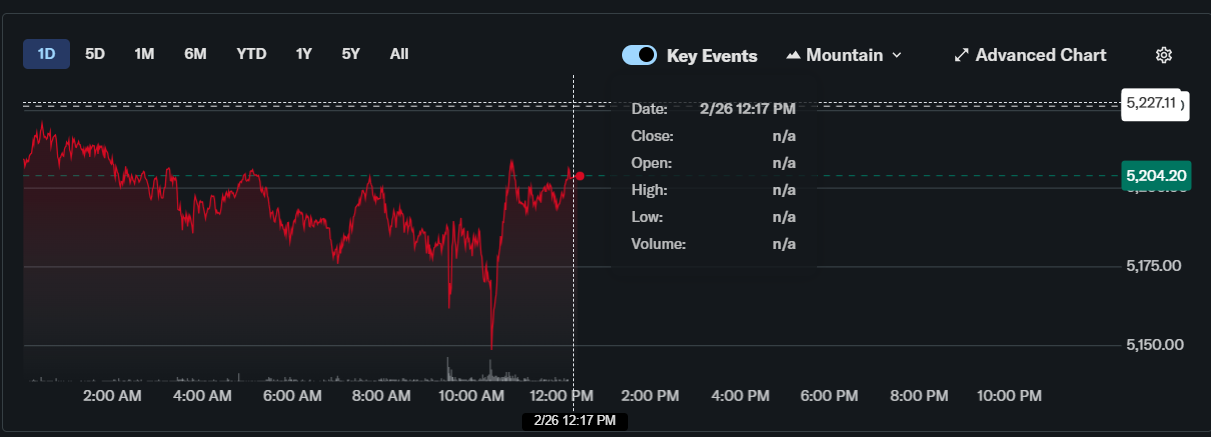Screen dimensions: 1211x437
Task: Click the 5,227.11 previous close label
Action: [x=1153, y=103]
